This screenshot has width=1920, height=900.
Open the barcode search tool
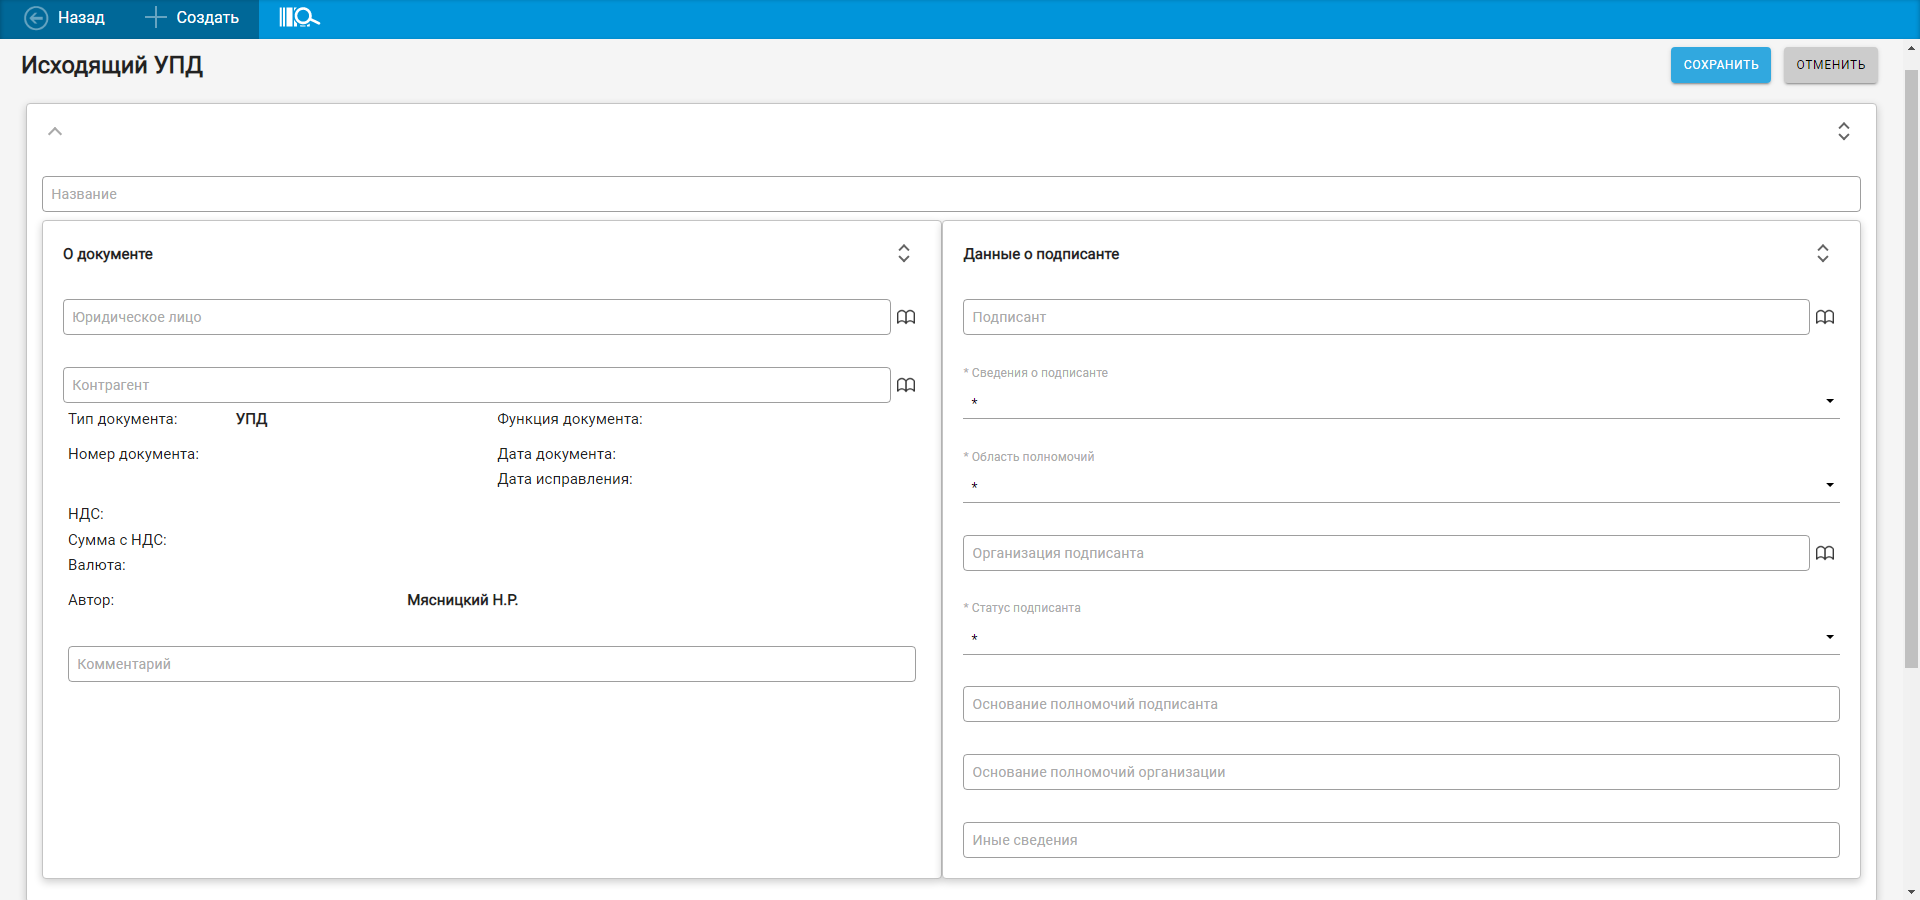click(299, 18)
